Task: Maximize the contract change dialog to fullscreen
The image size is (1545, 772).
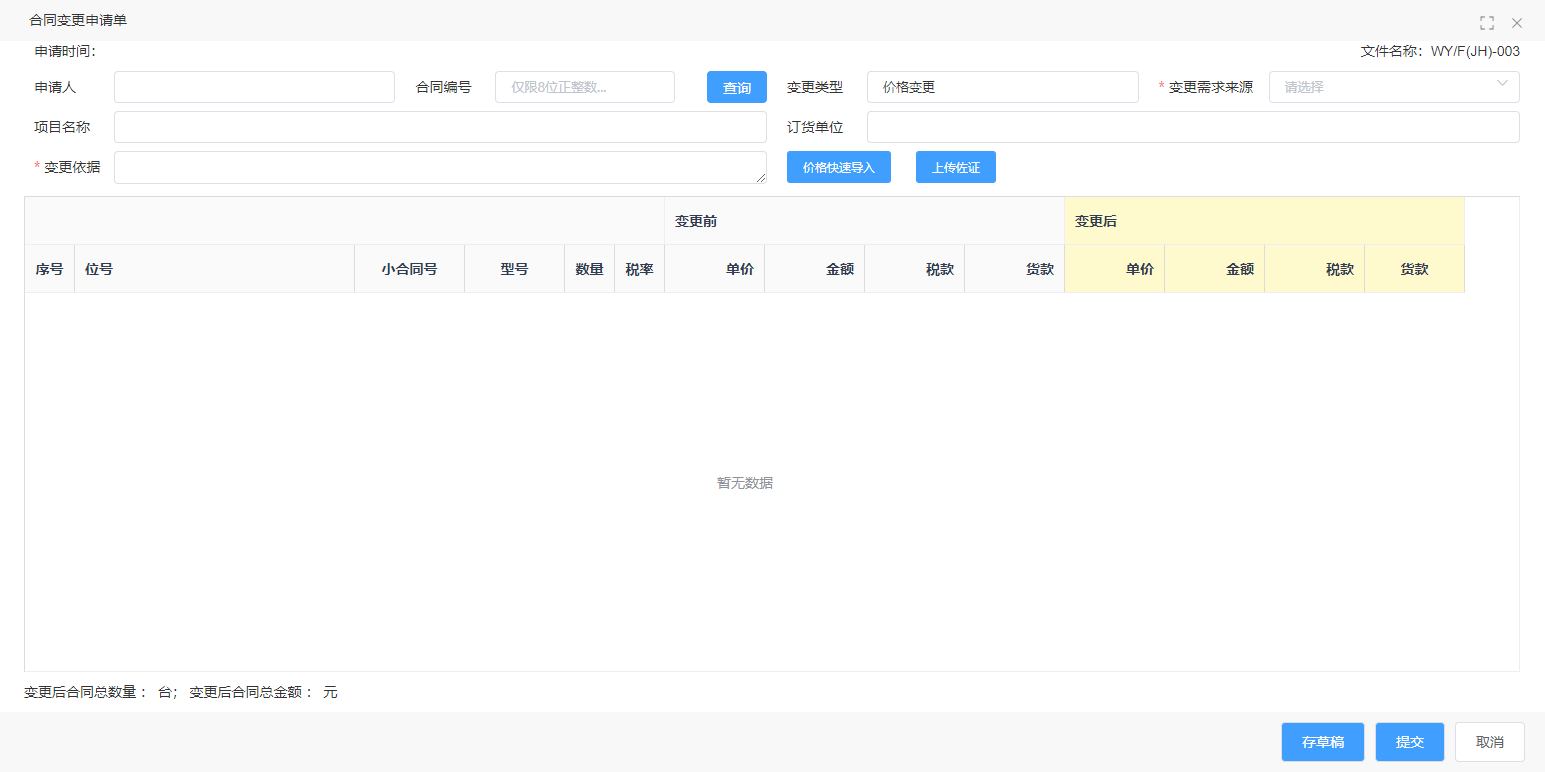Action: 1487,23
